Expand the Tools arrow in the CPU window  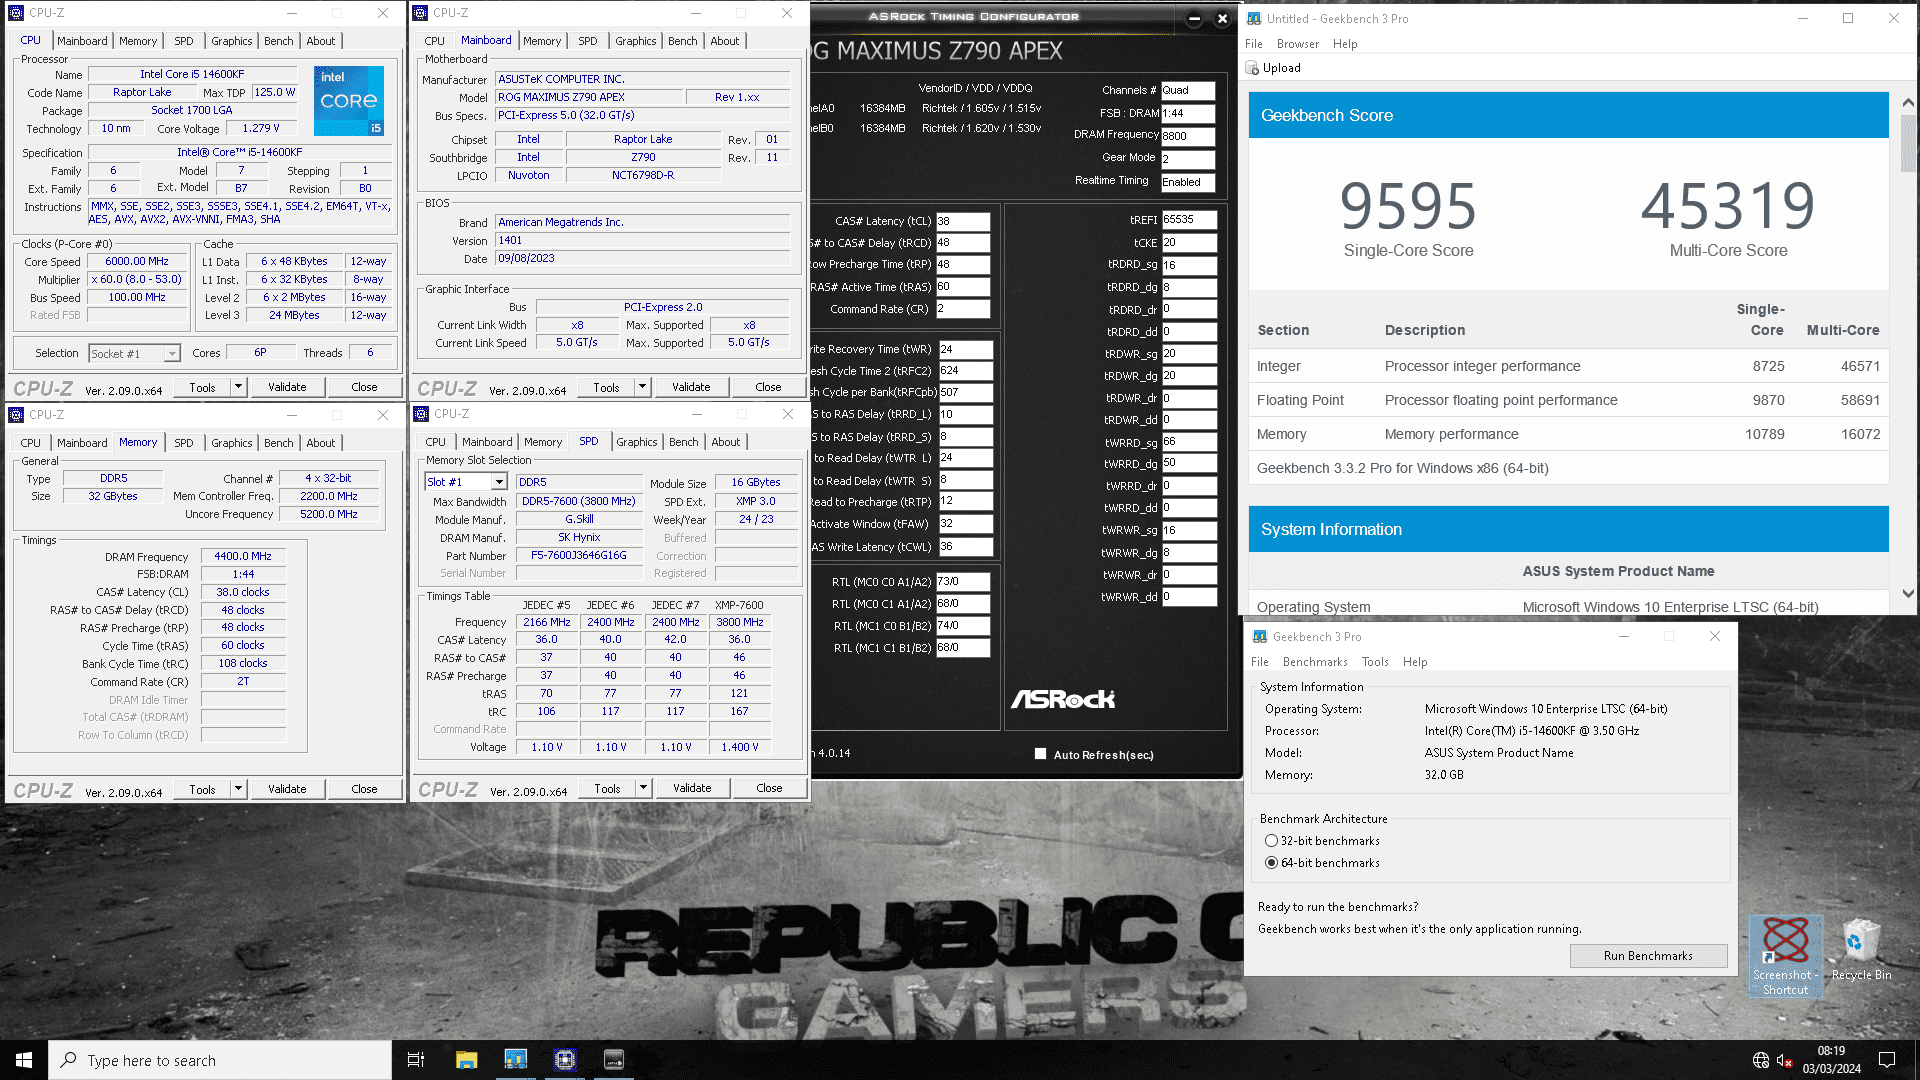[x=238, y=387]
